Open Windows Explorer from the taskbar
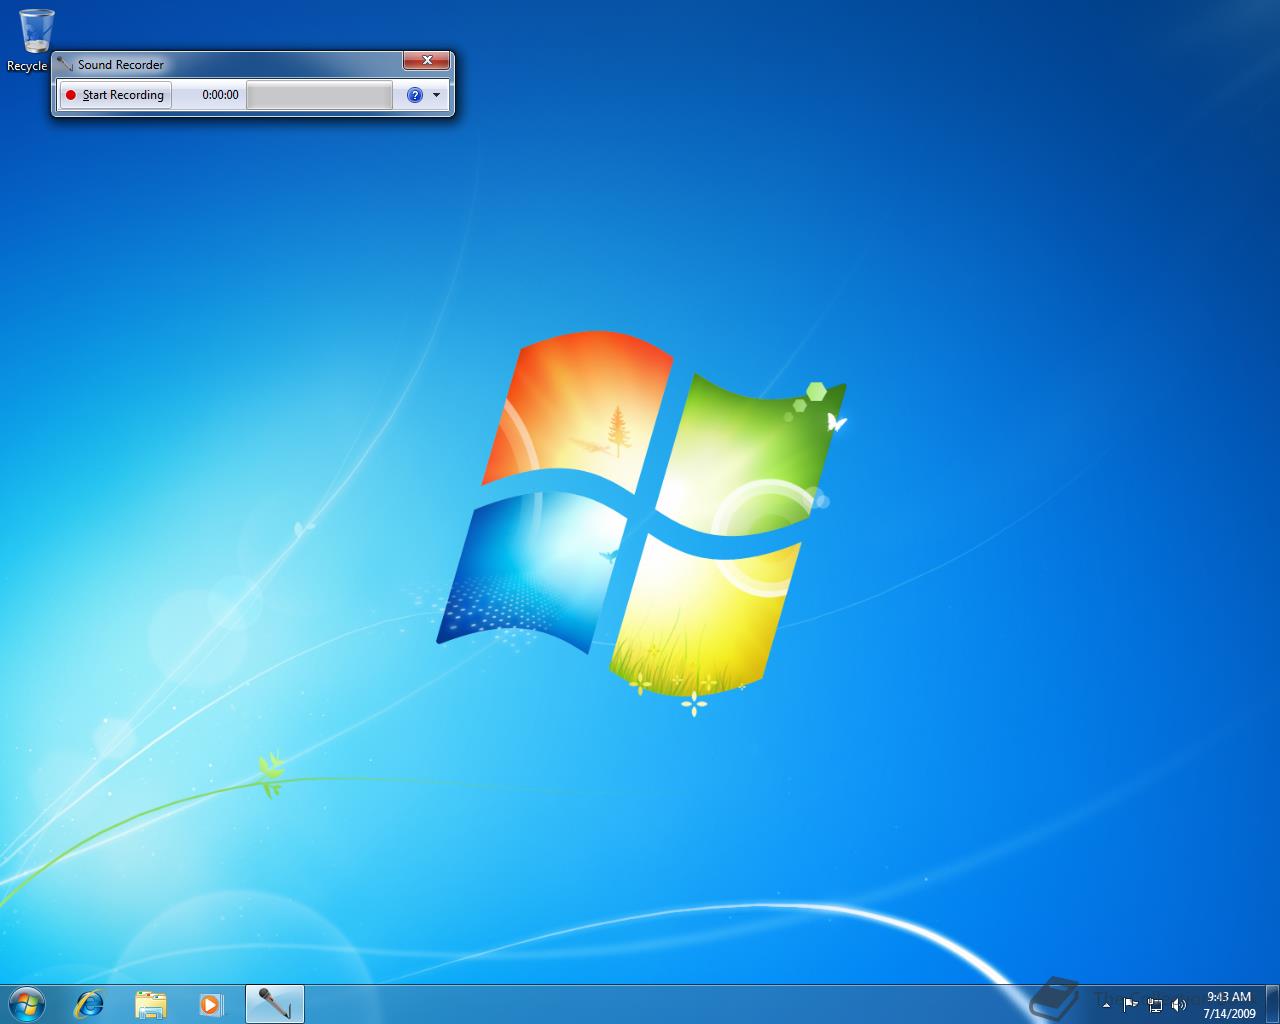Image resolution: width=1280 pixels, height=1024 pixels. pos(150,1003)
